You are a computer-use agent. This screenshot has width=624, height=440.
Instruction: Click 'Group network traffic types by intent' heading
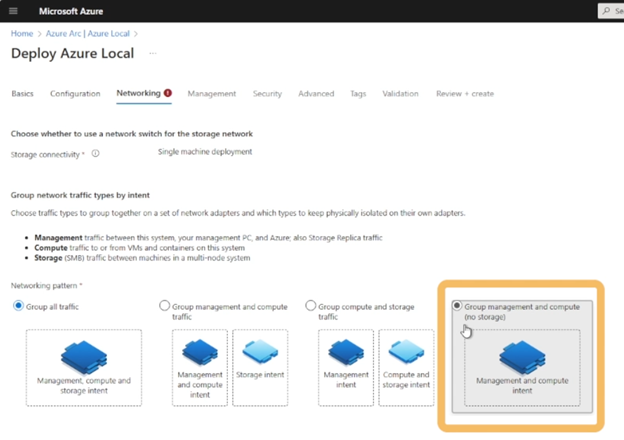coord(80,195)
